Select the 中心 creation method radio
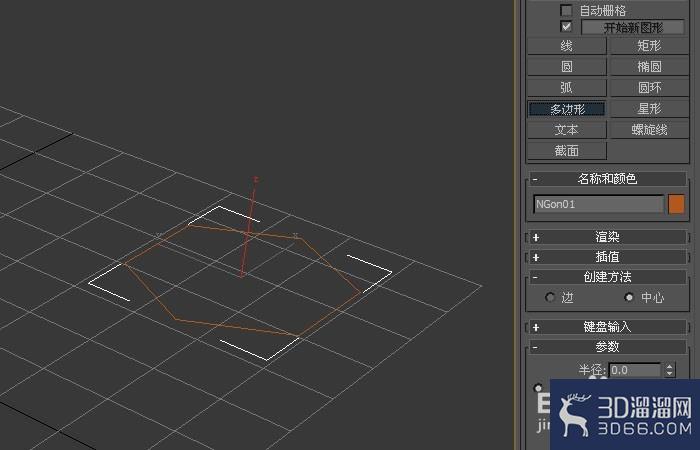This screenshot has height=450, width=700. pyautogui.click(x=629, y=297)
